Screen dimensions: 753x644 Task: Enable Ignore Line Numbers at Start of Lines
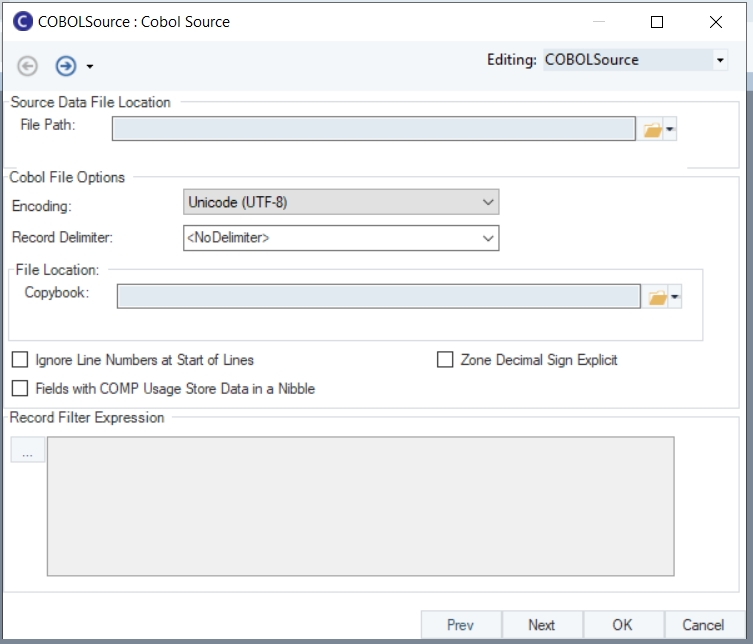point(20,360)
